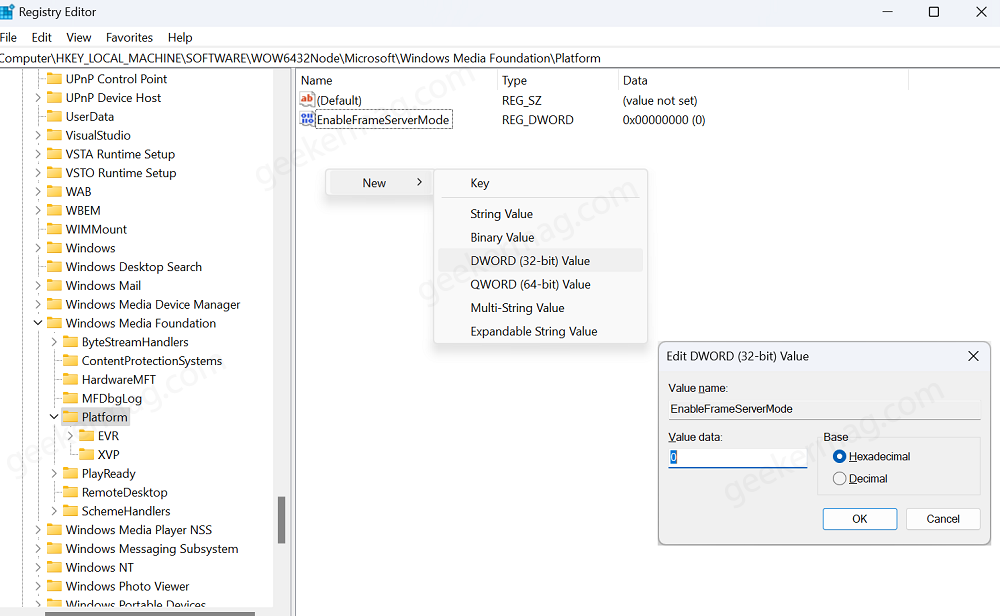Click the WAB folder icon
Screen dimensions: 1000x616
click(55, 191)
